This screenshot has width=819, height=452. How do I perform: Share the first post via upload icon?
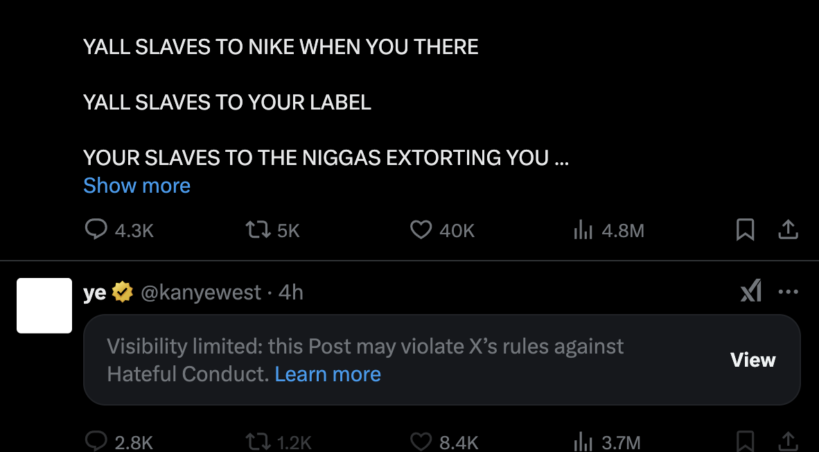tap(788, 230)
